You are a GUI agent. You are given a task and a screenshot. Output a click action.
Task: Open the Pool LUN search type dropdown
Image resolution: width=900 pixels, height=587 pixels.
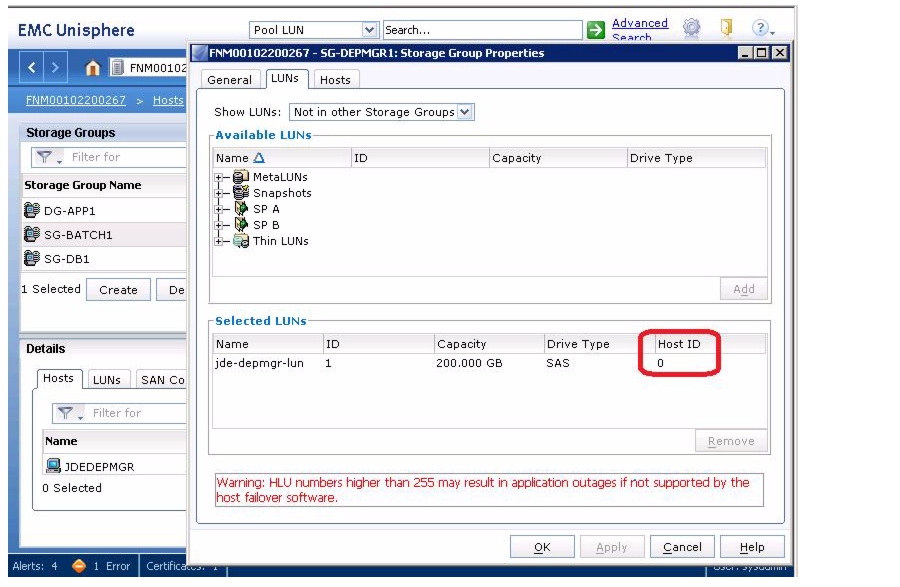pos(370,30)
